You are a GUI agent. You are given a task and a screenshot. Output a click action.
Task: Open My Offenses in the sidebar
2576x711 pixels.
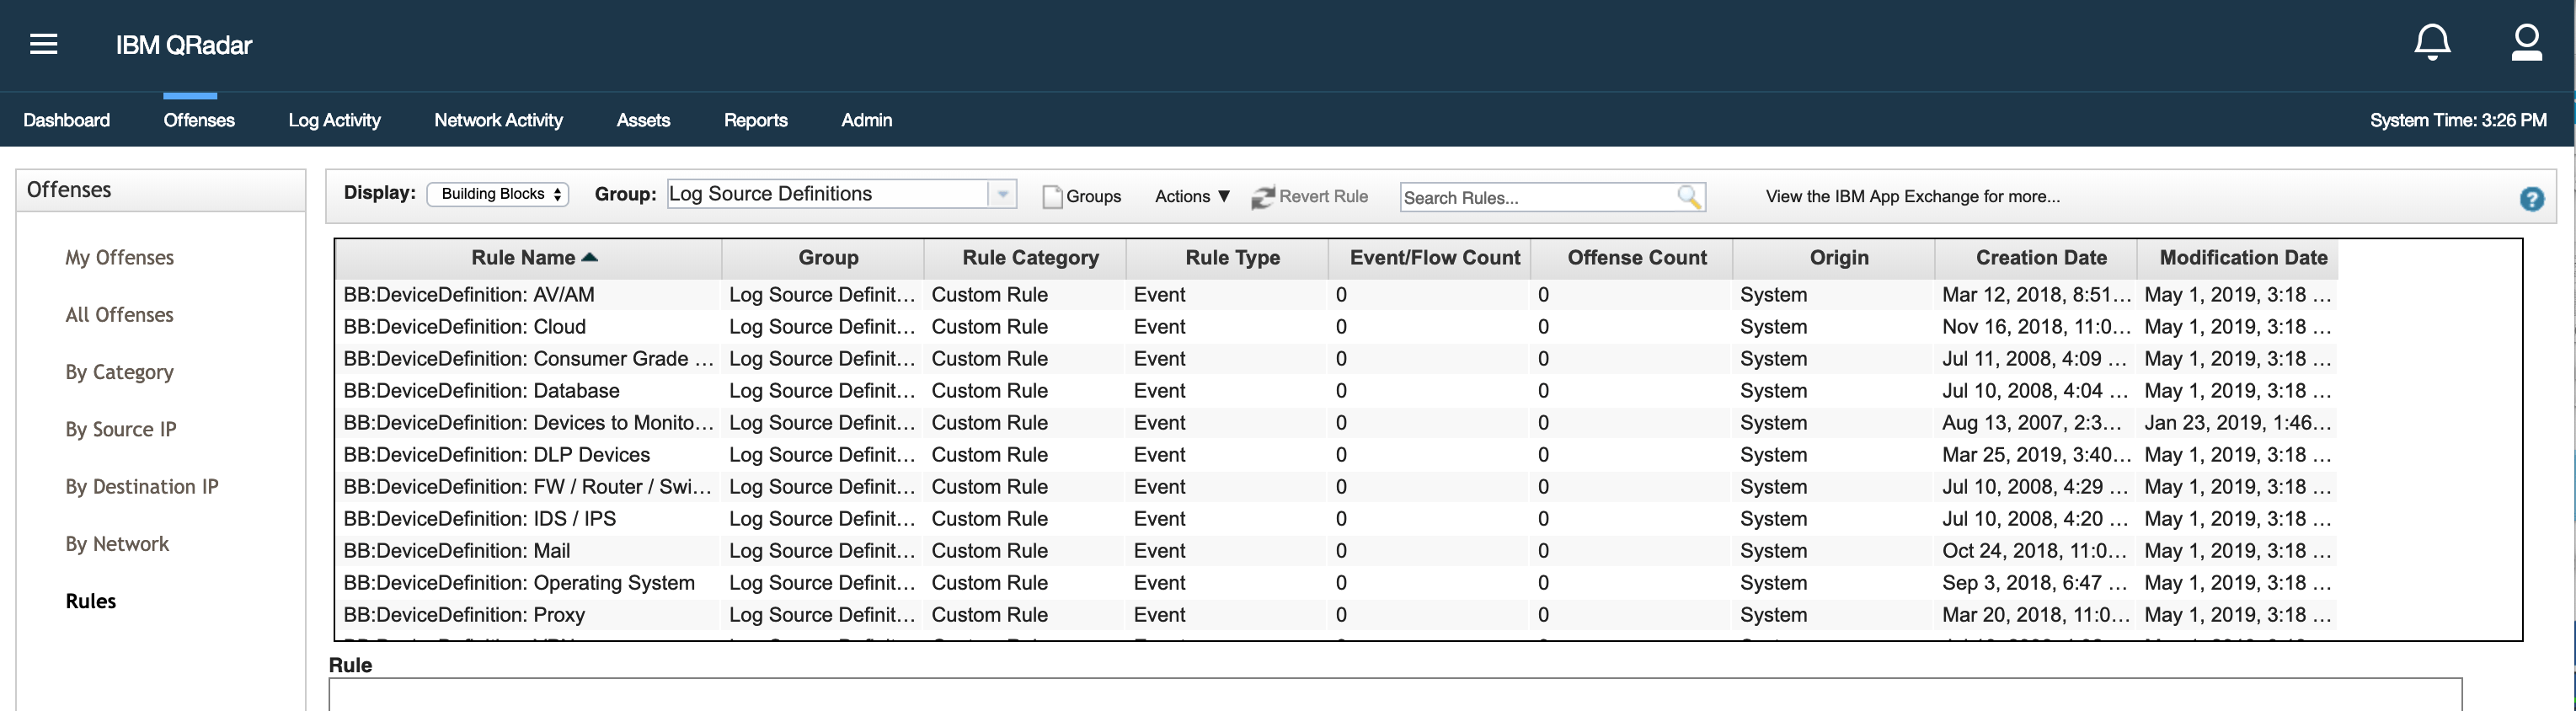pyautogui.click(x=120, y=258)
